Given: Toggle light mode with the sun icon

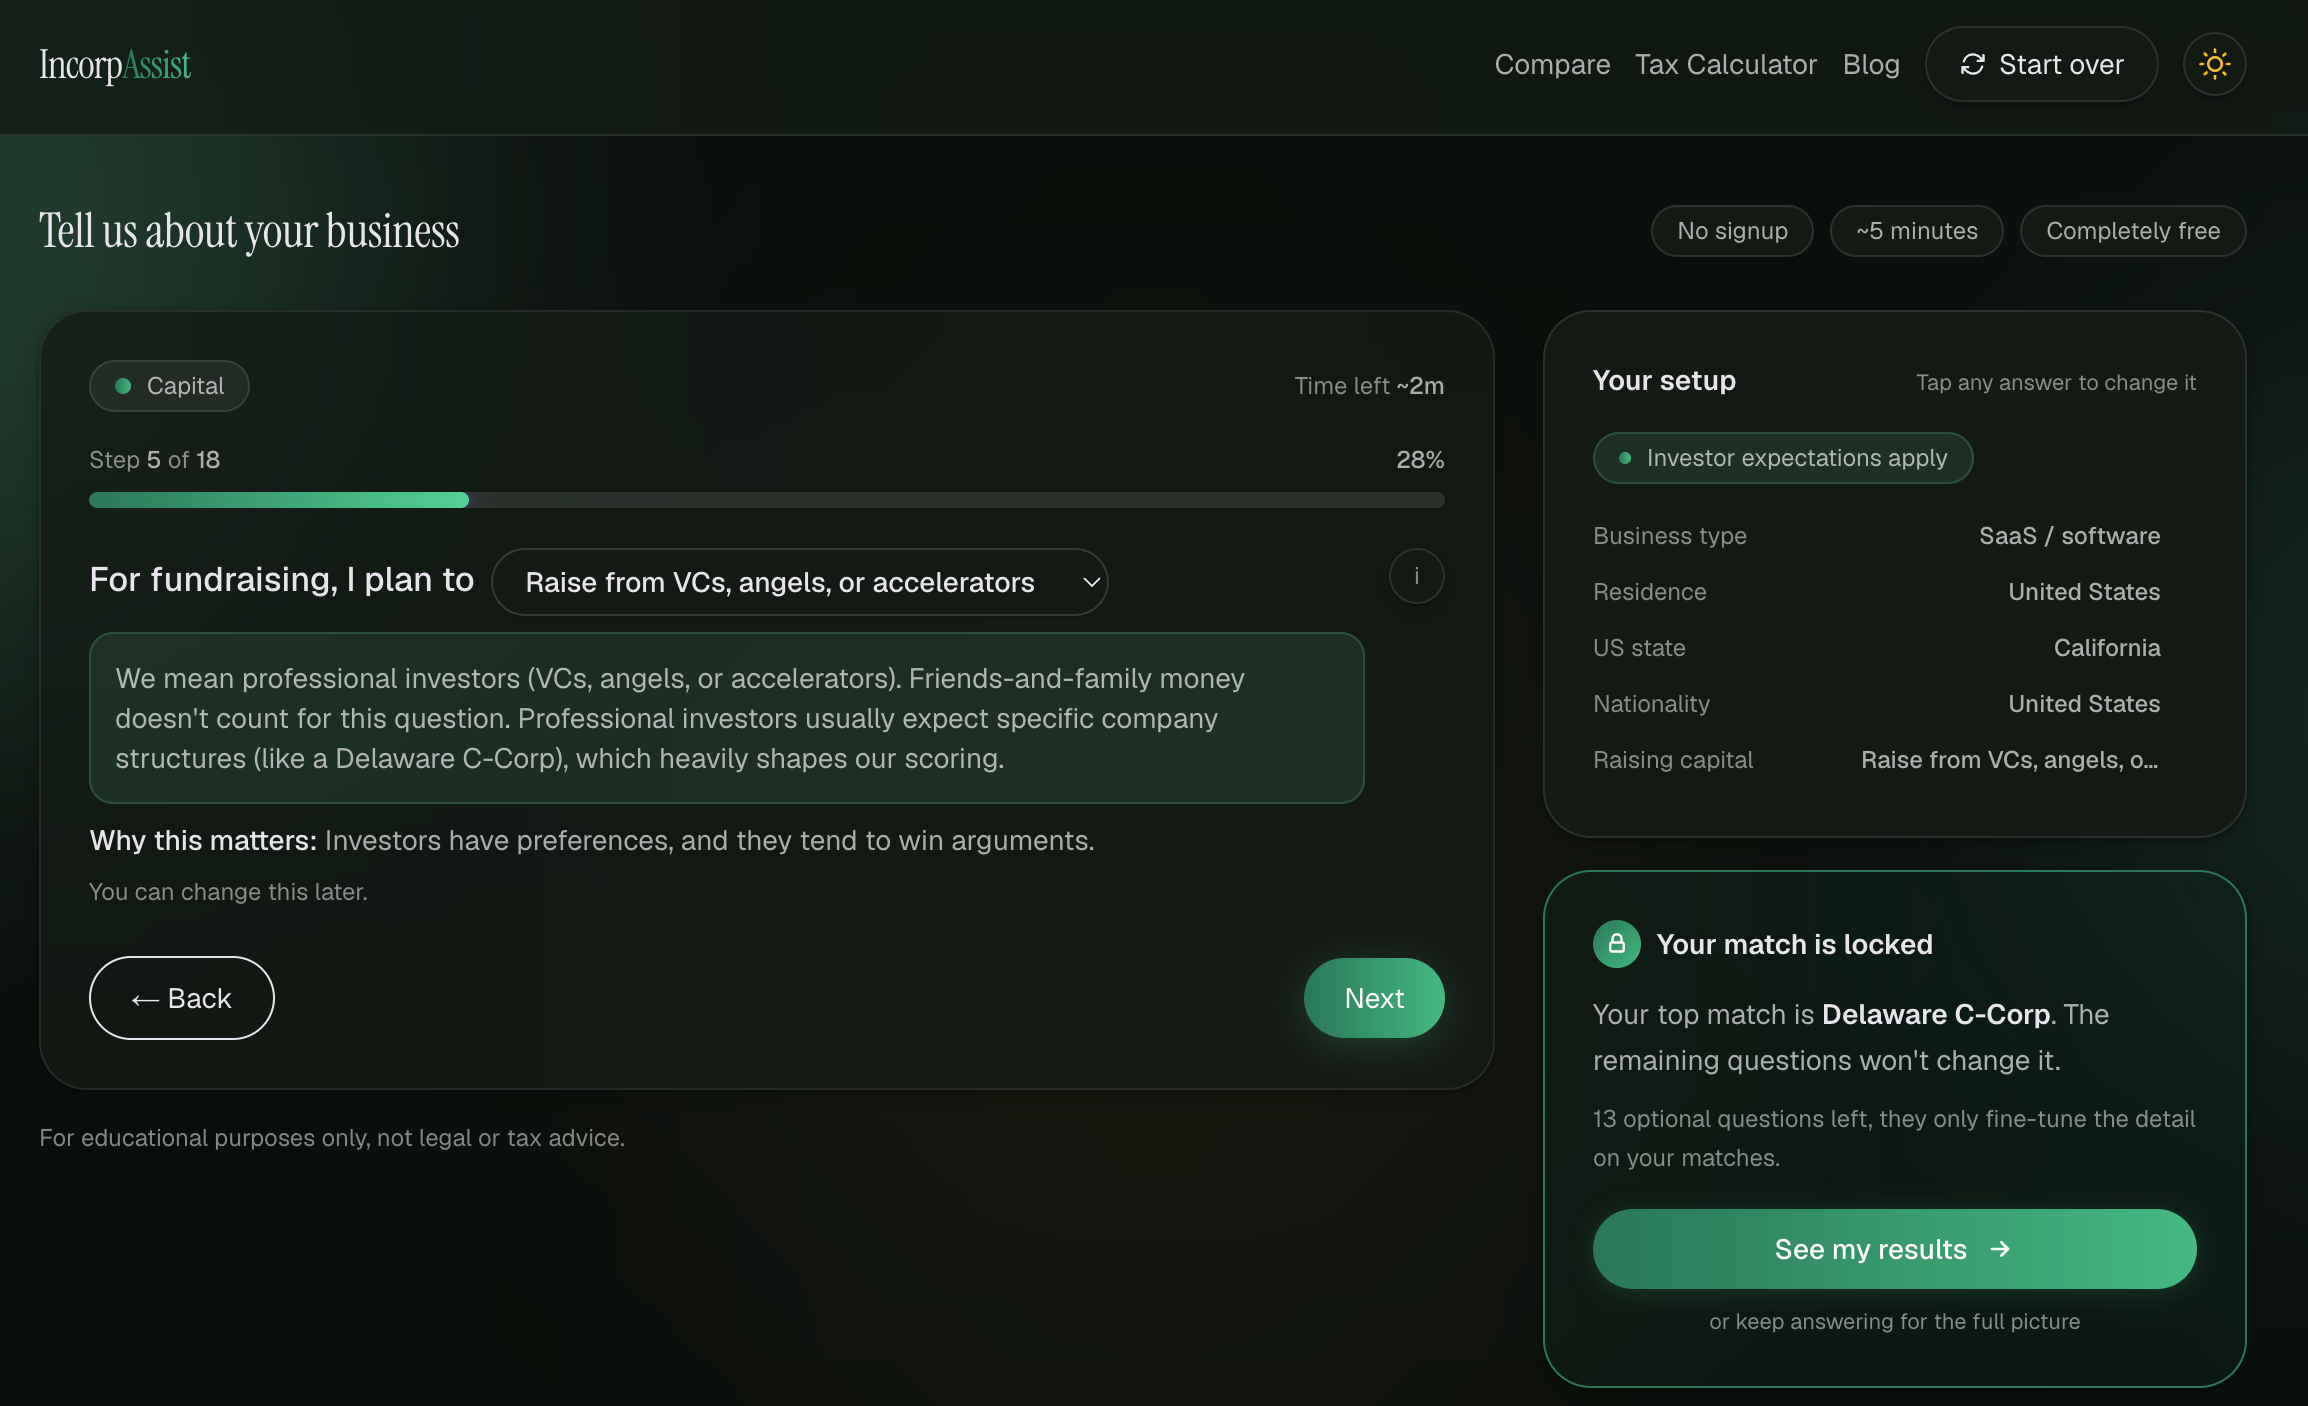Looking at the screenshot, I should click(2214, 65).
